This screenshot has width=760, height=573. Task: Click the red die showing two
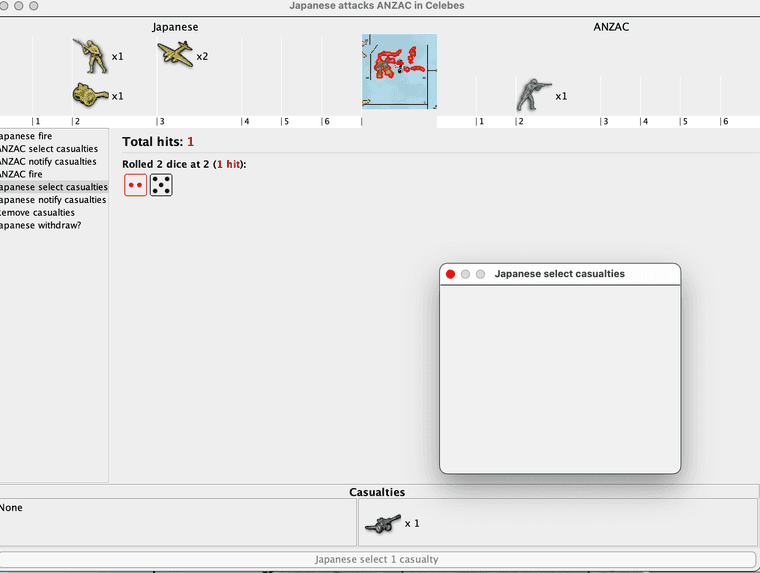[x=135, y=185]
